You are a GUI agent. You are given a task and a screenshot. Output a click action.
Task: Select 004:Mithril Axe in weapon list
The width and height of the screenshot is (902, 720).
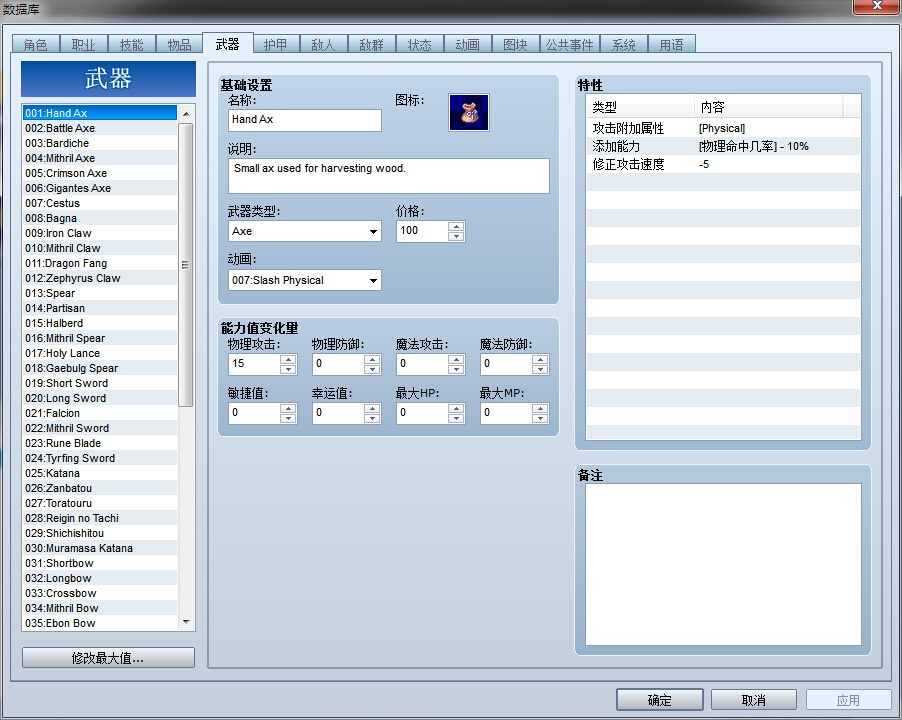coord(100,158)
